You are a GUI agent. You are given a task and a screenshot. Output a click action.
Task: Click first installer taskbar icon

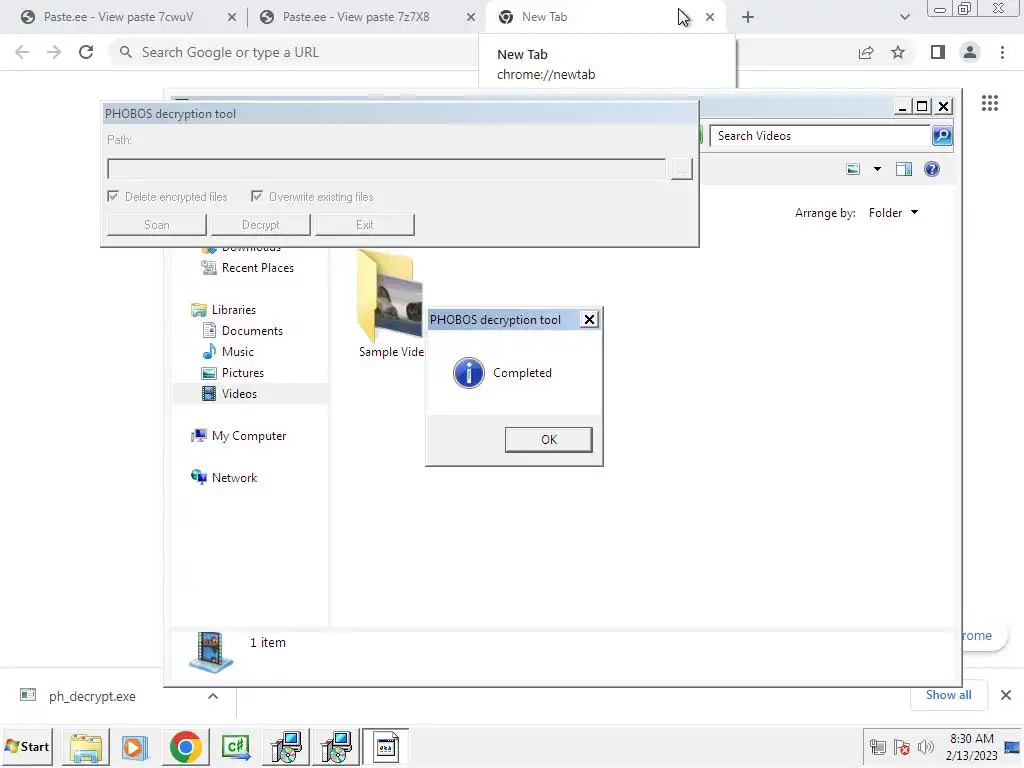286,747
